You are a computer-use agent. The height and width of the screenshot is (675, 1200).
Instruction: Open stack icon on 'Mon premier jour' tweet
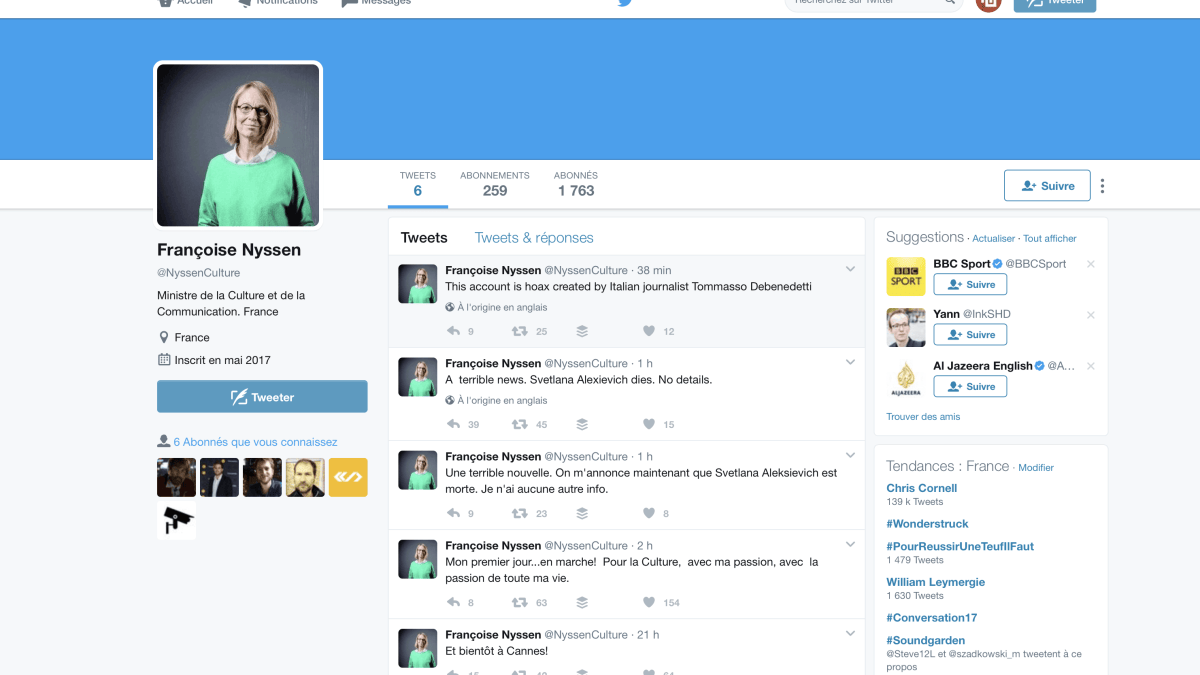582,602
